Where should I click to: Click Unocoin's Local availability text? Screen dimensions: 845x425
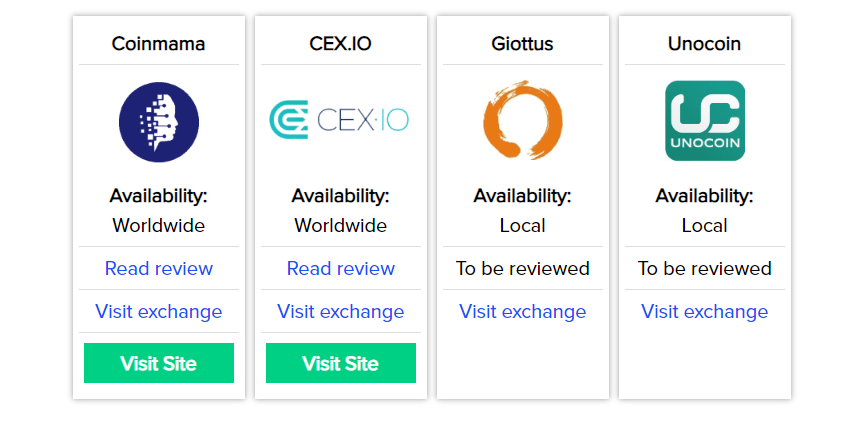tap(704, 225)
